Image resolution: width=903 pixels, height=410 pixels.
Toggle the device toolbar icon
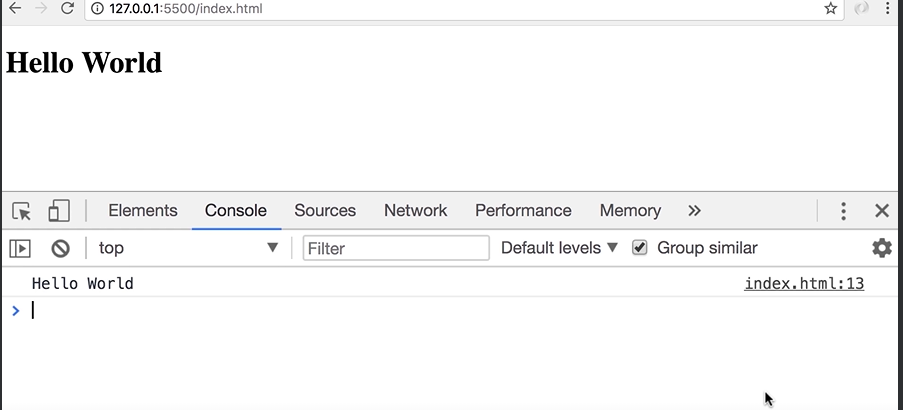point(59,211)
